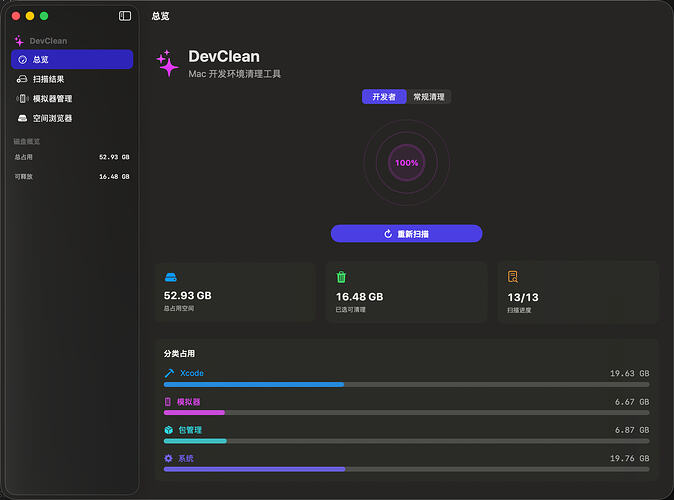Open 模拟器管理 in the sidebar

[72, 98]
